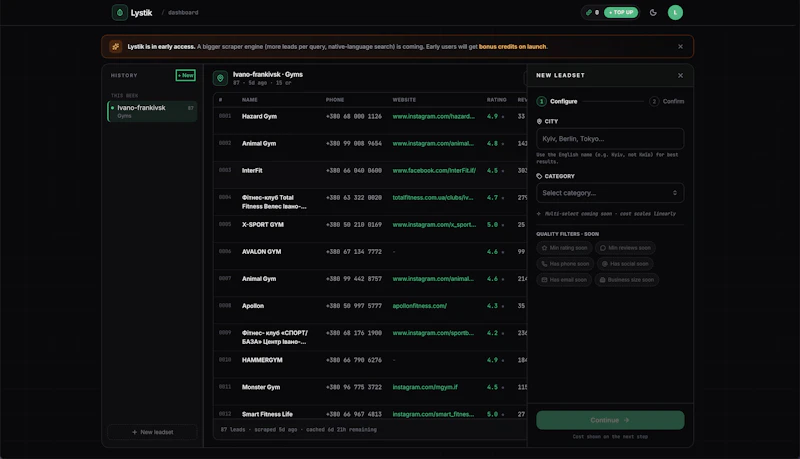Toggle dark mode moon icon
The image size is (800, 459).
point(653,12)
